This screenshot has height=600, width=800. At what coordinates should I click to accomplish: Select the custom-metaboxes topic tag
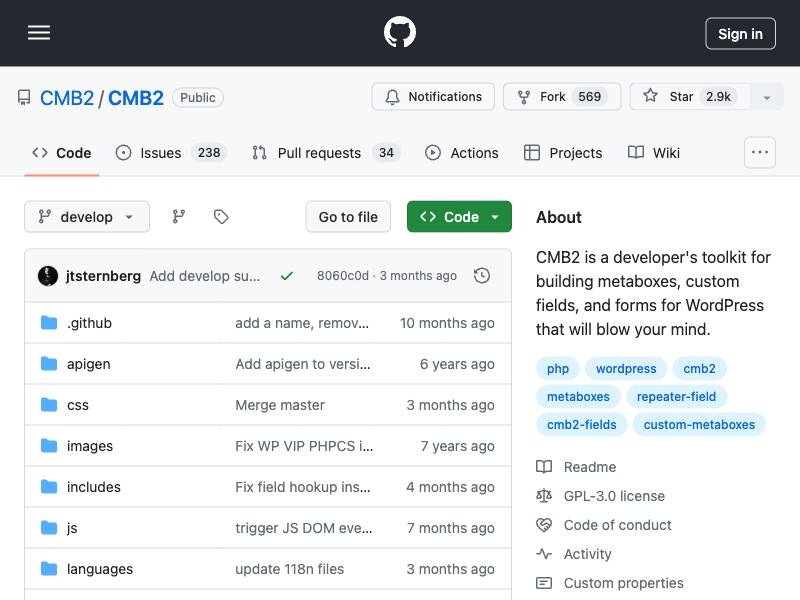699,424
